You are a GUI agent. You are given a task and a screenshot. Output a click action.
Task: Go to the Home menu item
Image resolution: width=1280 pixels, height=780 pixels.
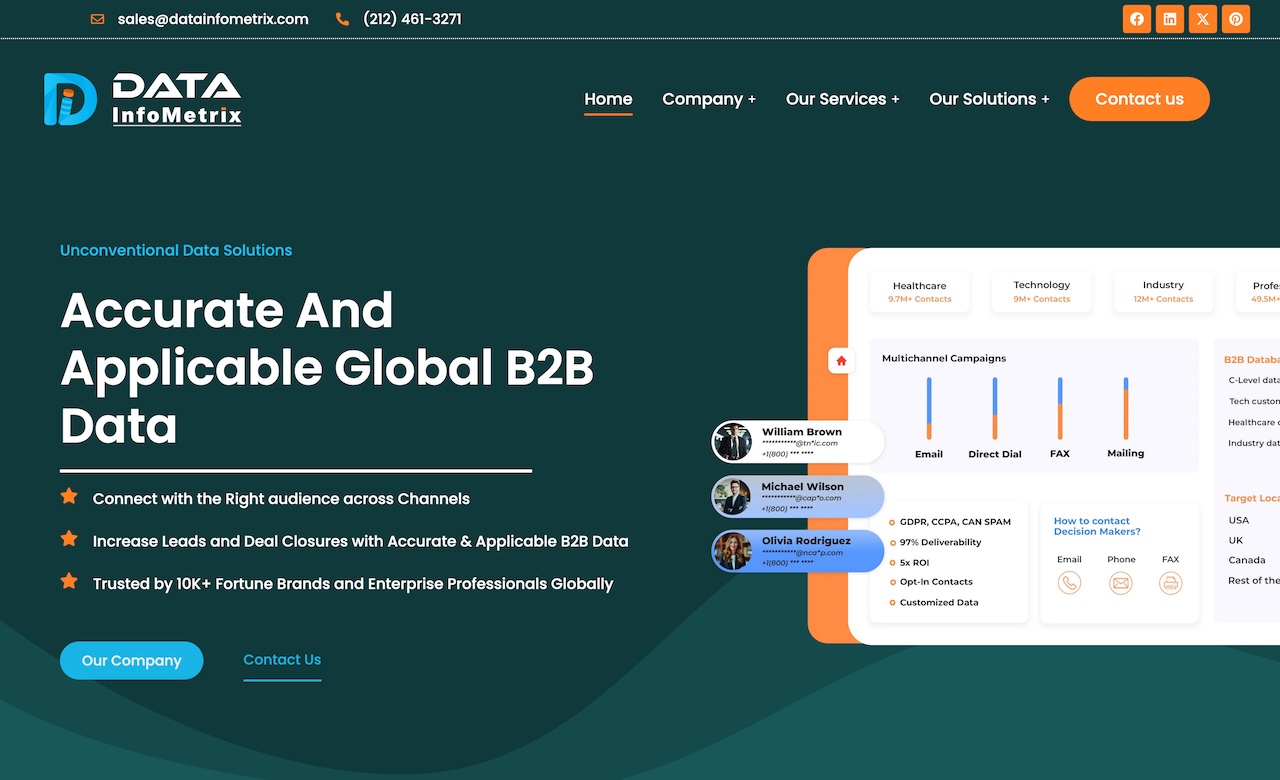(608, 99)
